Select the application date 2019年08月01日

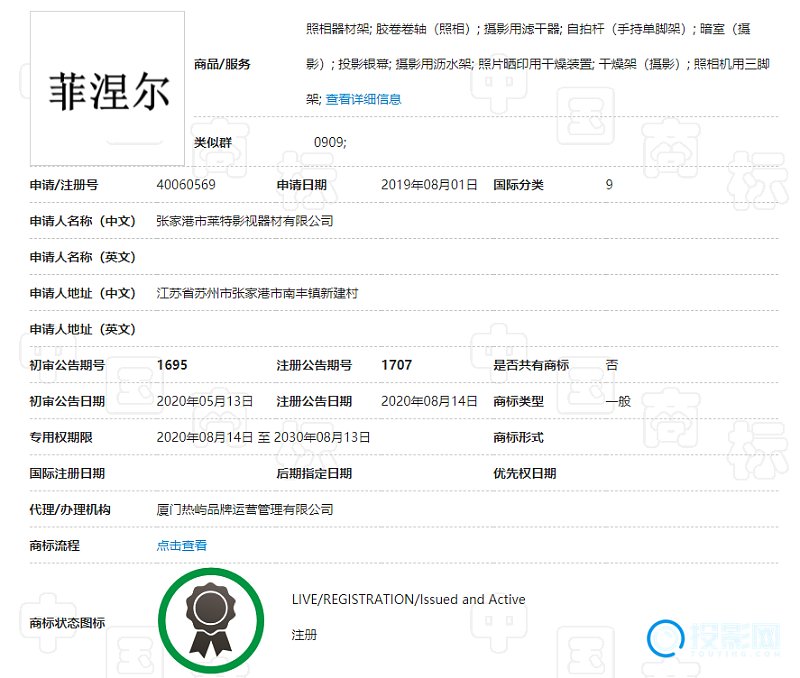429,185
